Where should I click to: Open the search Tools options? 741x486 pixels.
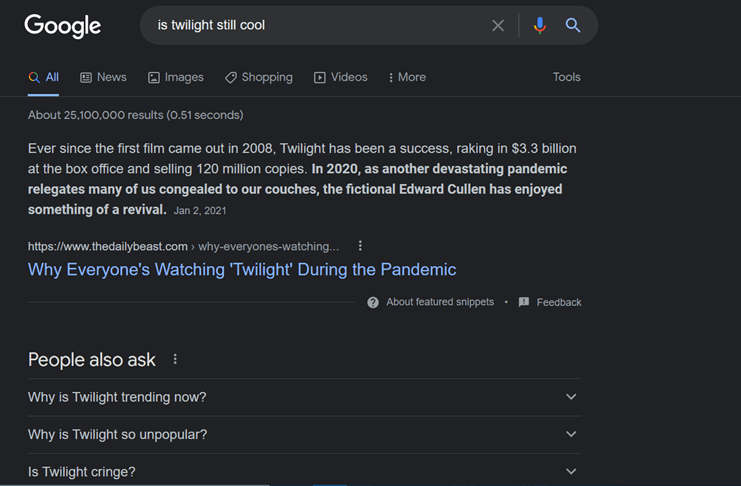click(x=567, y=77)
